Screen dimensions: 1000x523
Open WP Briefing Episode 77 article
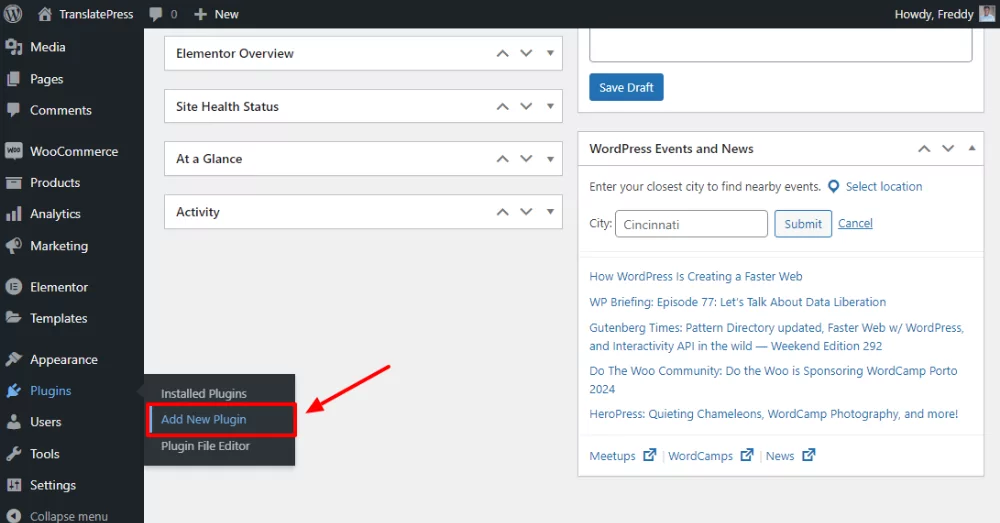pos(737,302)
